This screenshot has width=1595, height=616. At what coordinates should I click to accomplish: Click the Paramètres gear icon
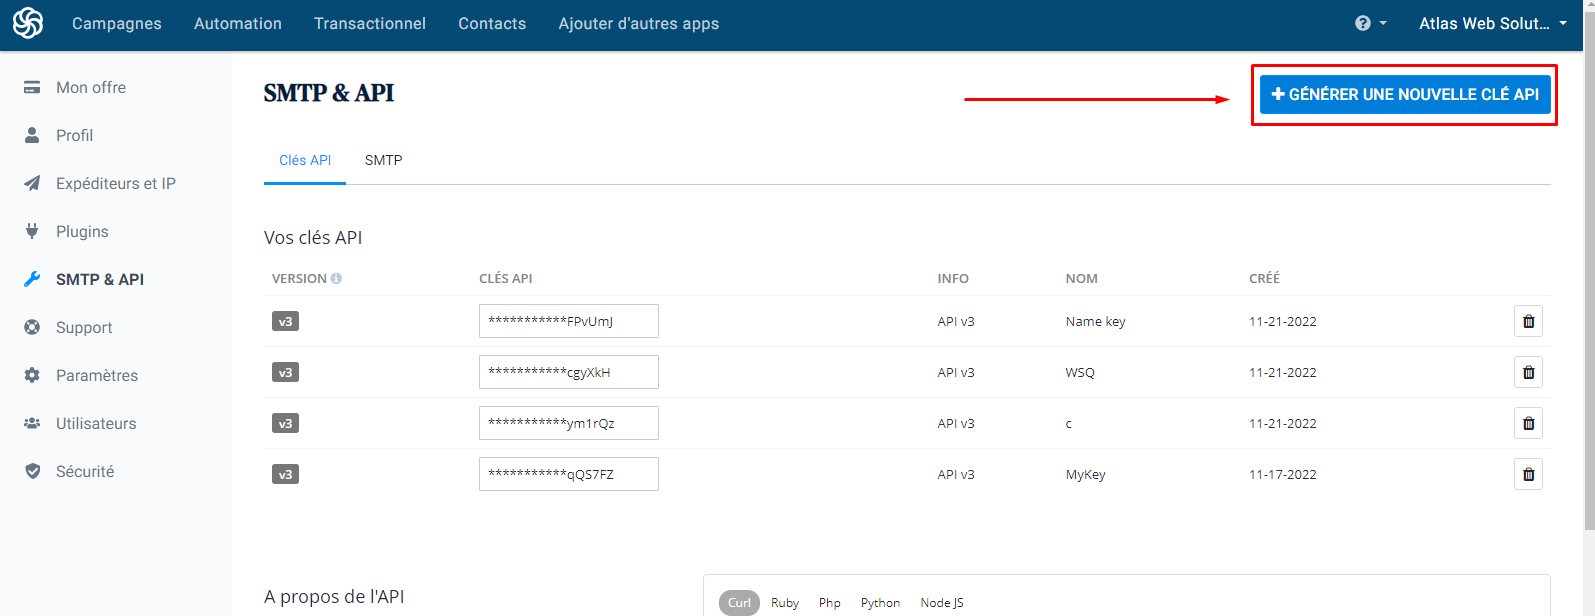click(32, 375)
